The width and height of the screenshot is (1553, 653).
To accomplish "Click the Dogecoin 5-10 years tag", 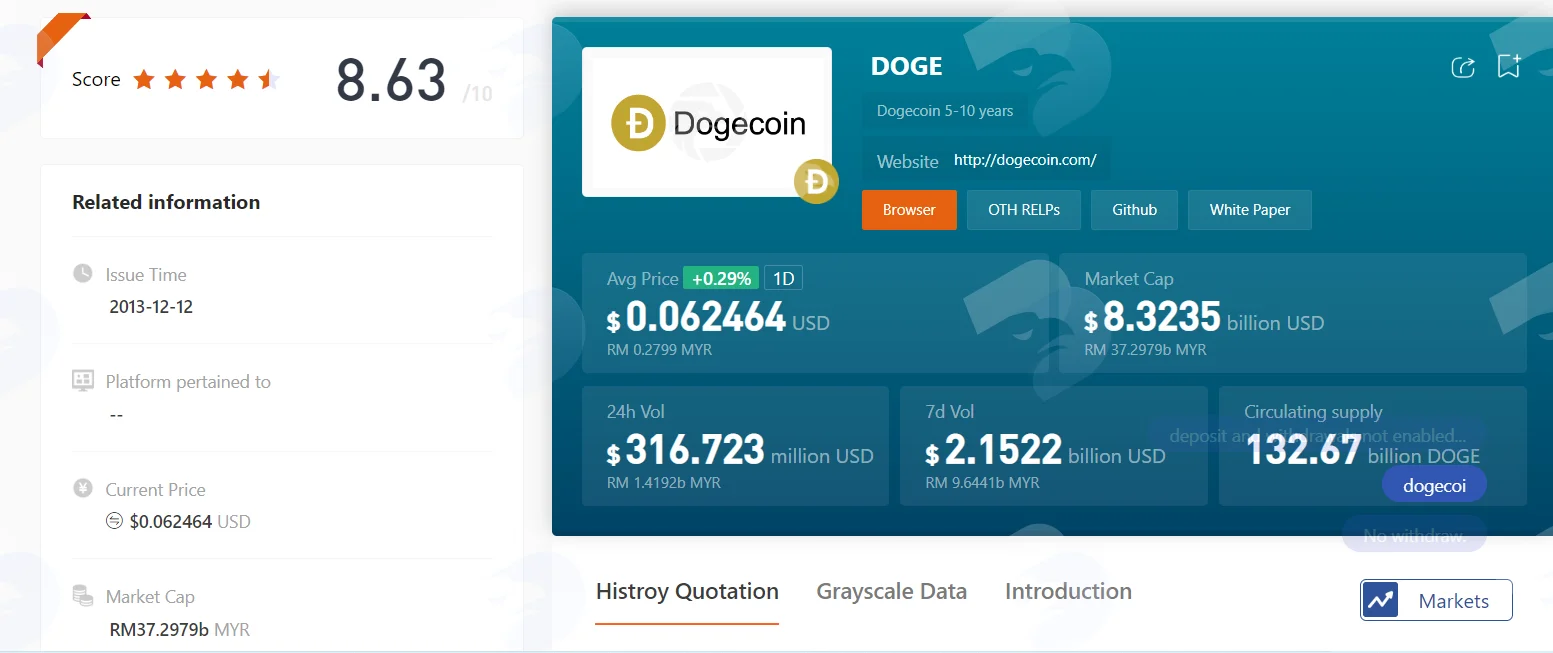I will (x=945, y=111).
